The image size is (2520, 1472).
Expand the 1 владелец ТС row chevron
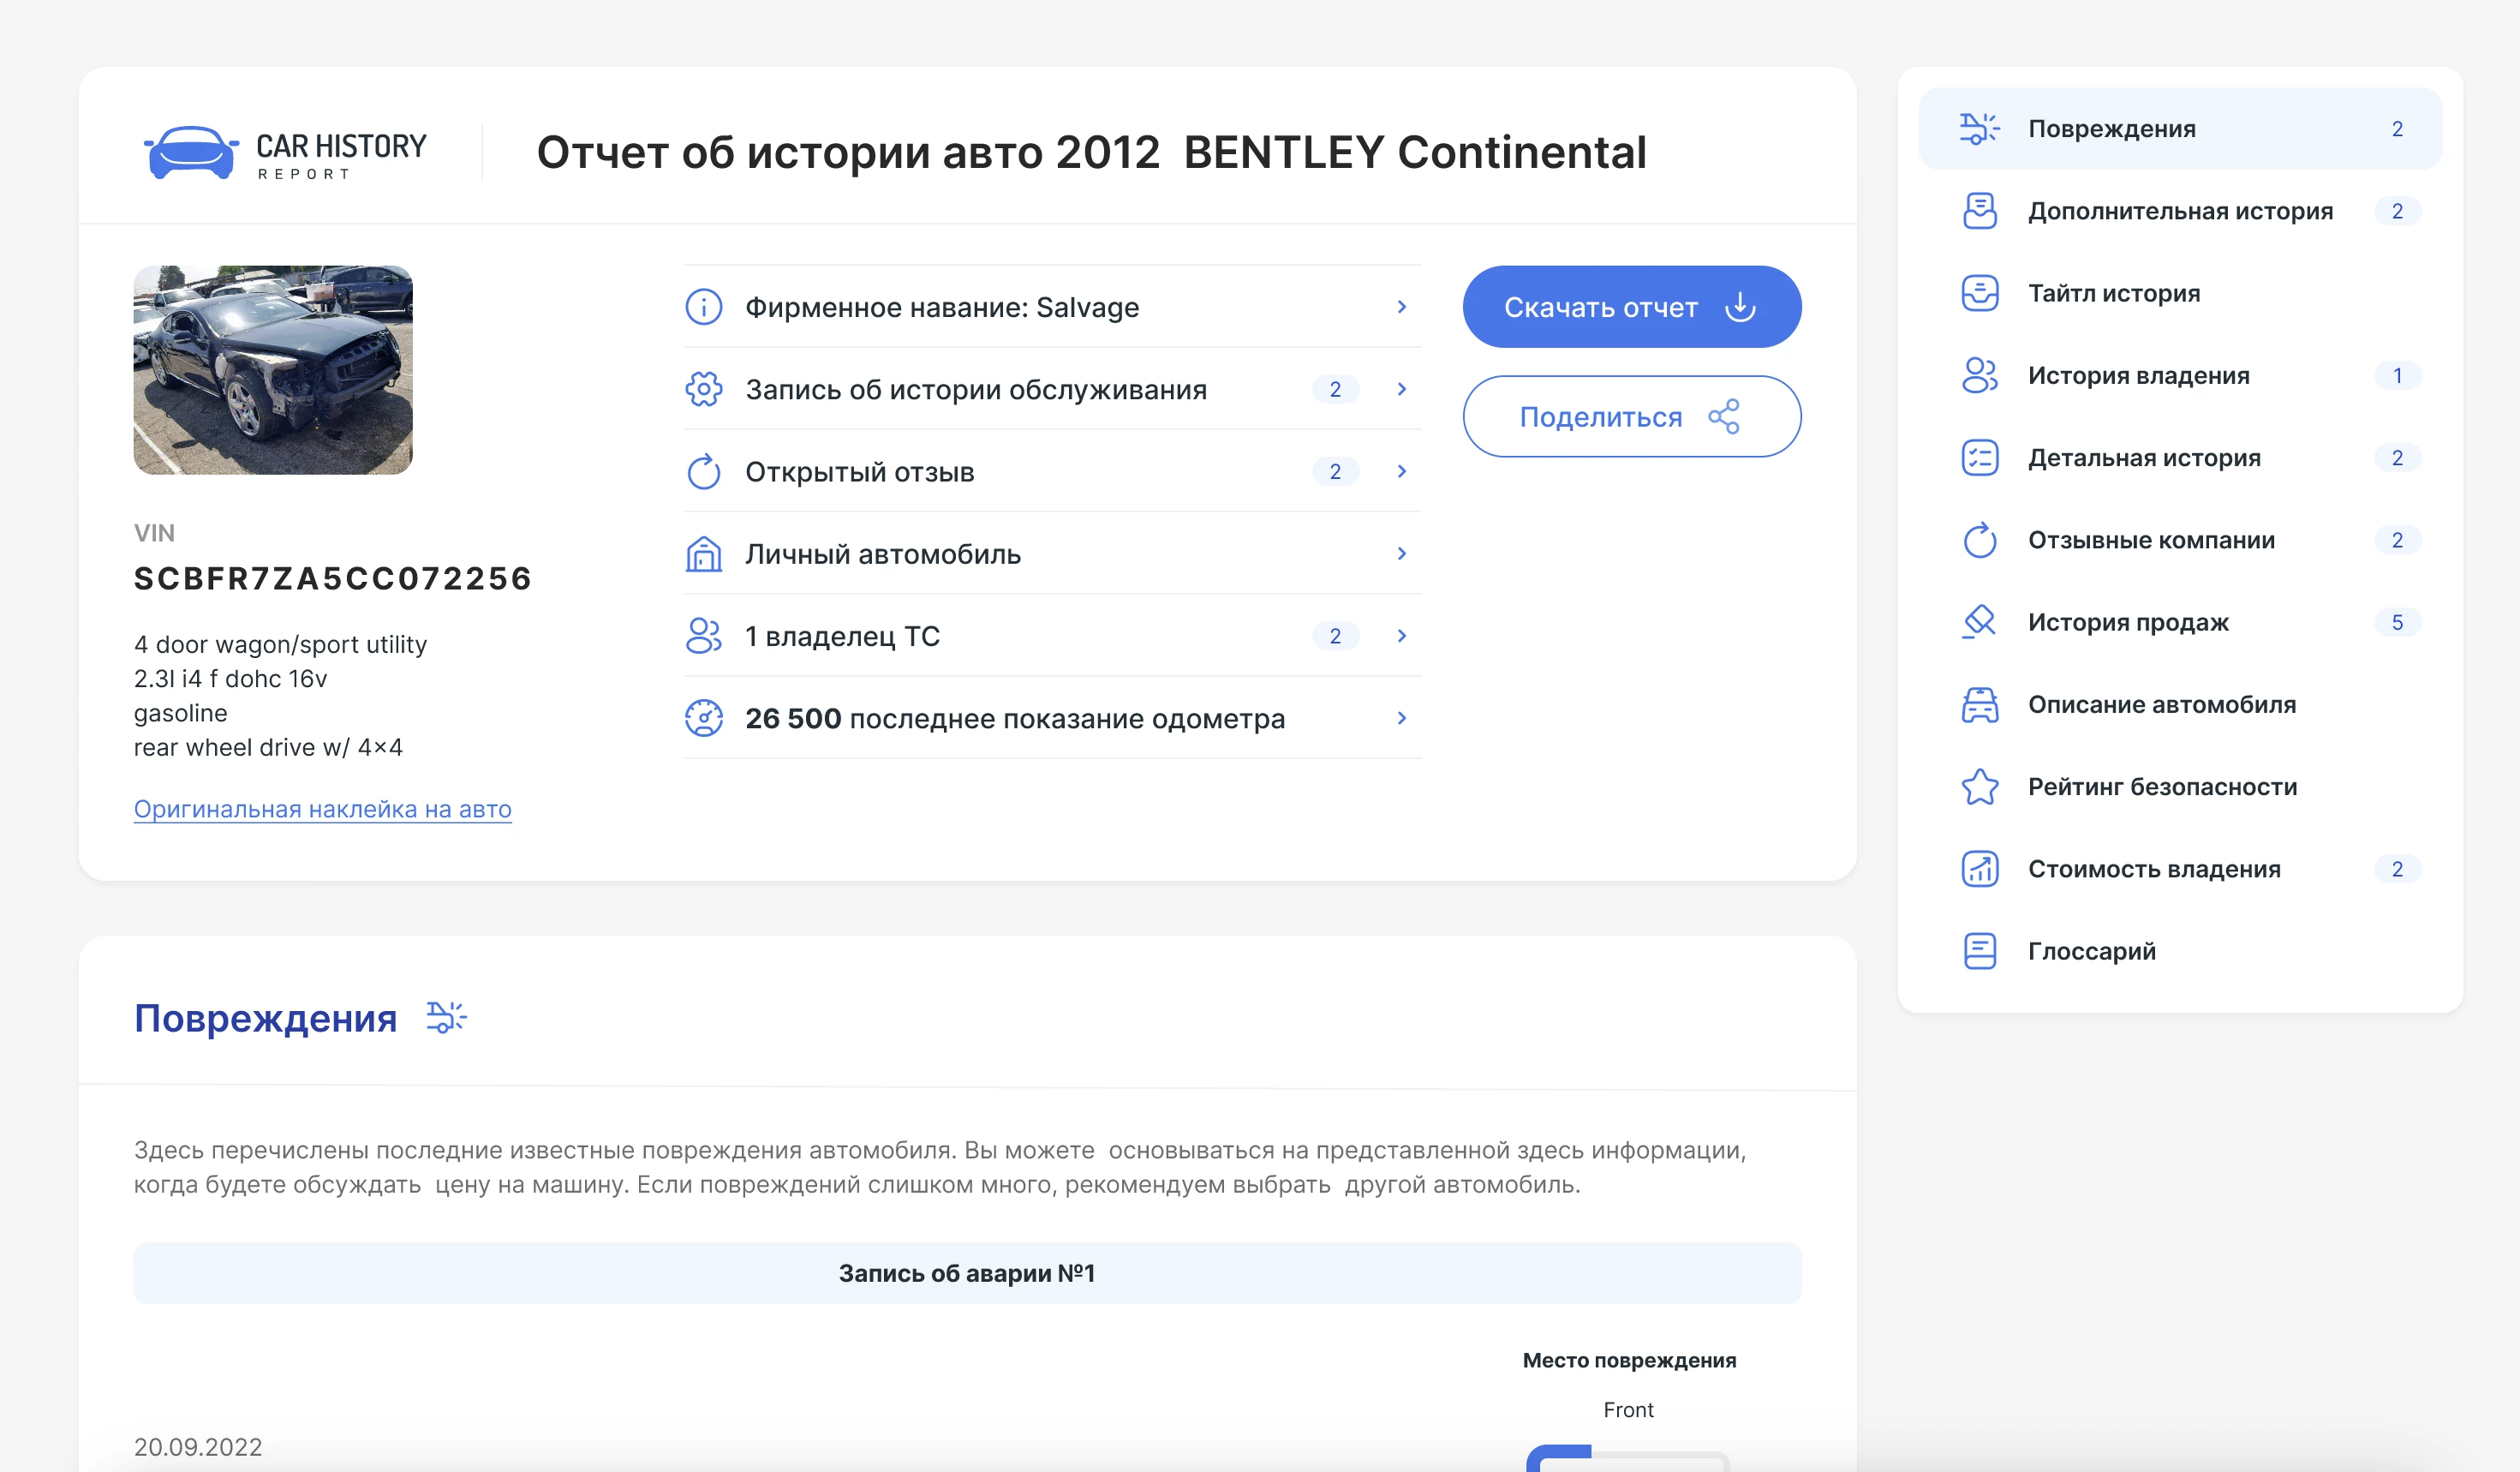click(1401, 635)
